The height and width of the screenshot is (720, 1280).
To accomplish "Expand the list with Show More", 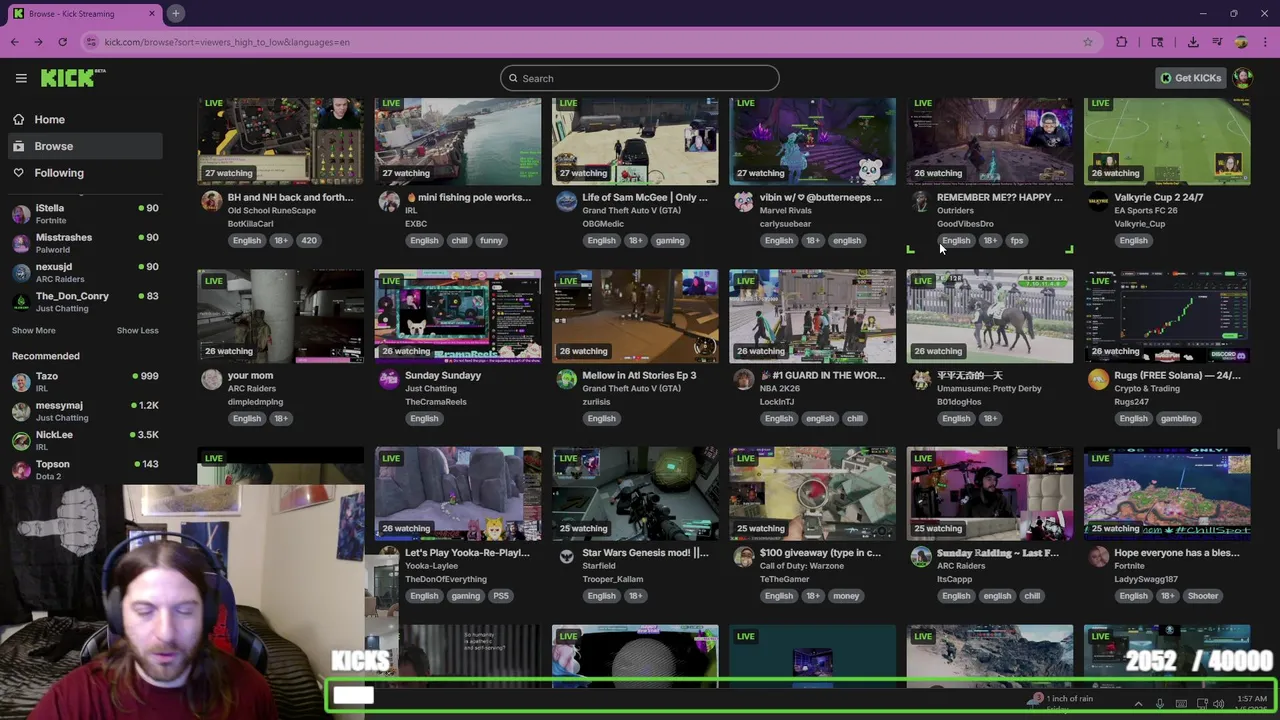I will (34, 331).
